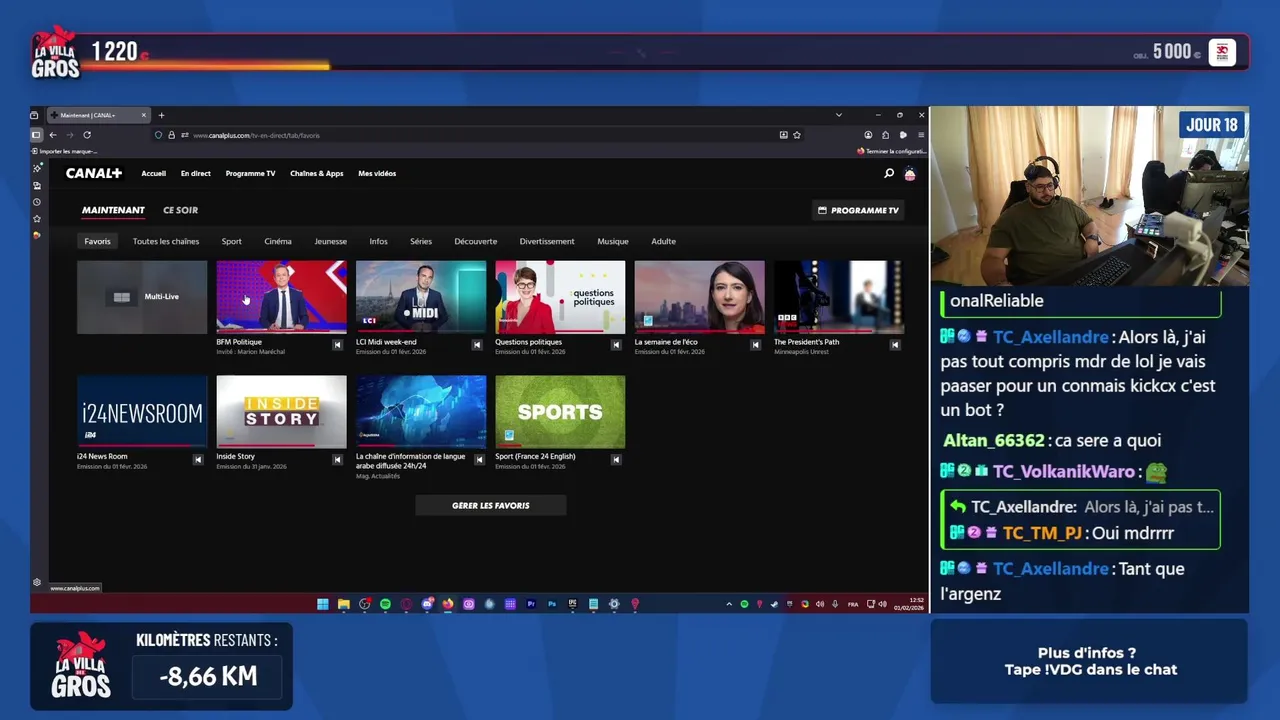Open the Multi-Live tile
Image resolution: width=1280 pixels, height=720 pixels.
tap(142, 297)
